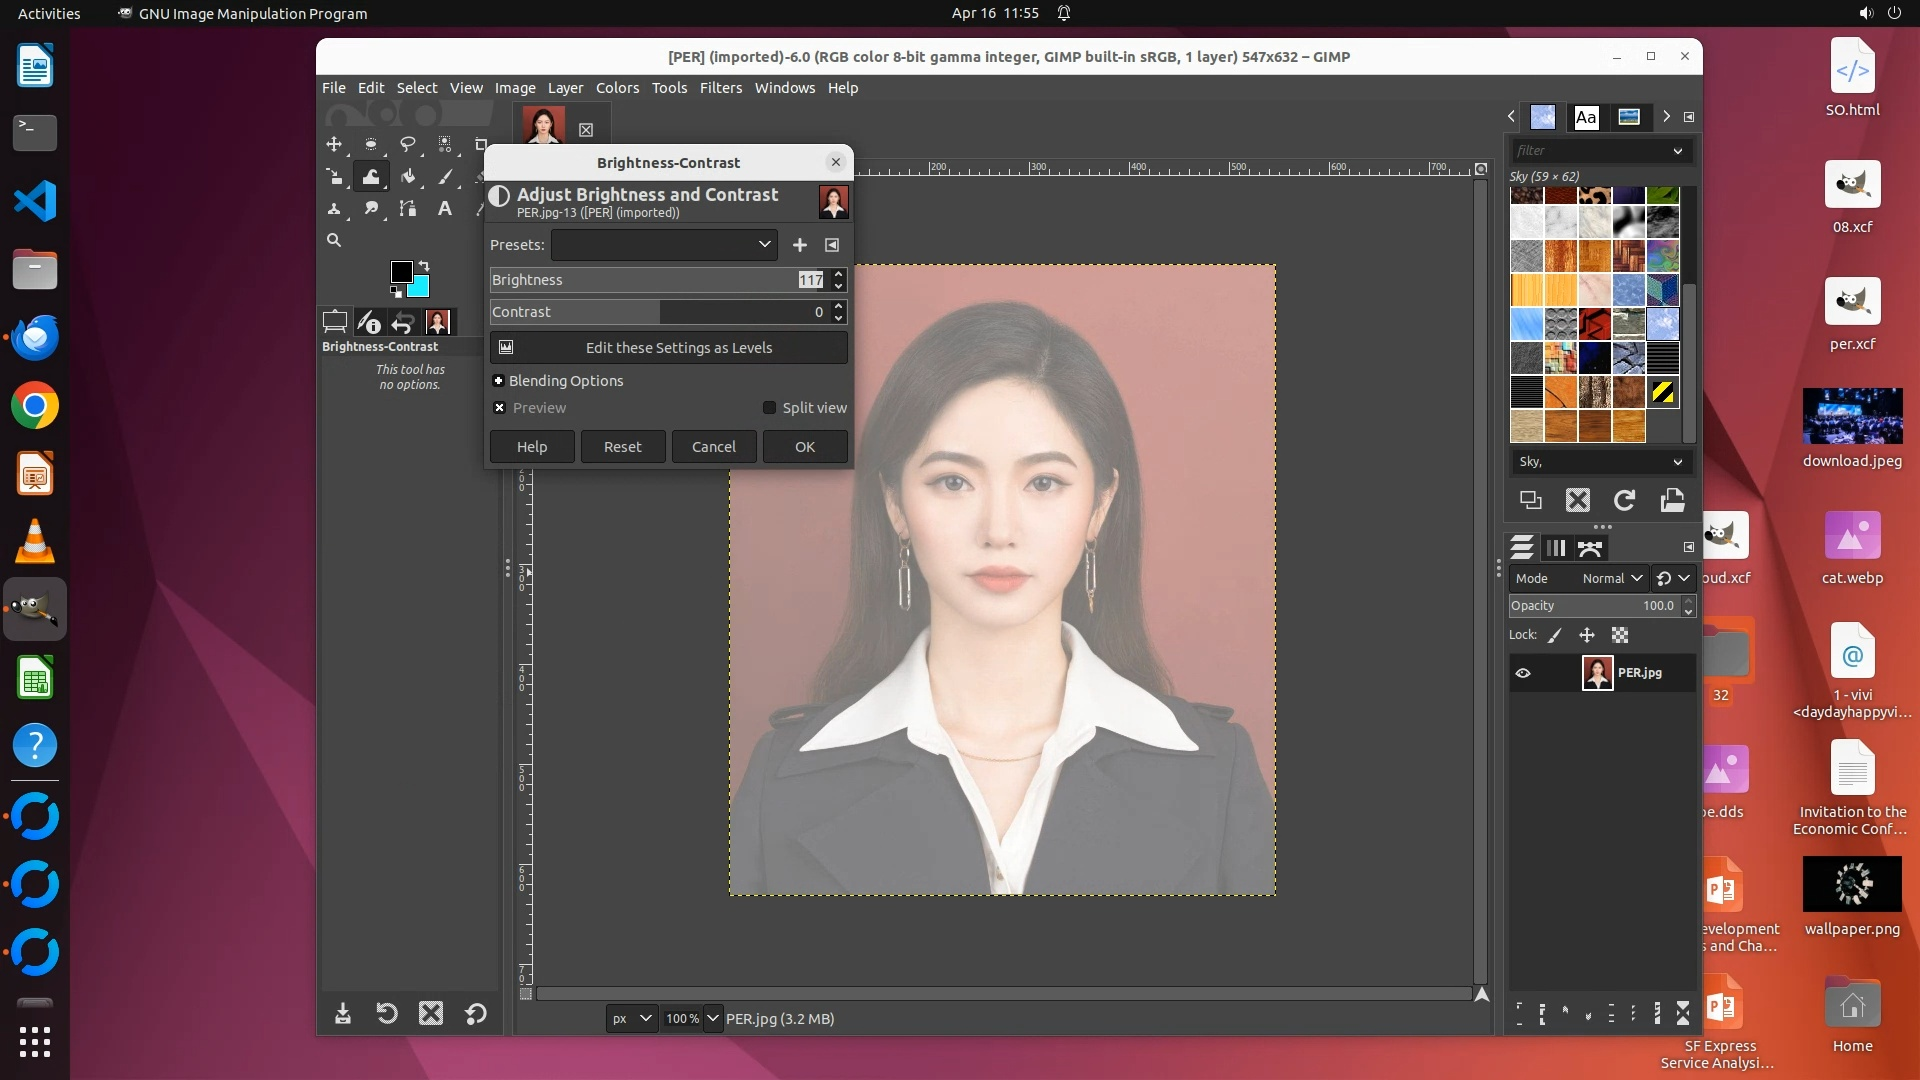Image resolution: width=1920 pixels, height=1080 pixels.
Task: Open the Undo History tab icon
Action: pyautogui.click(x=402, y=322)
